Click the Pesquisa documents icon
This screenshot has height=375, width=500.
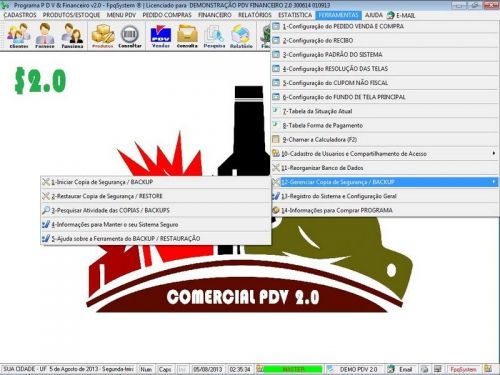click(x=214, y=36)
